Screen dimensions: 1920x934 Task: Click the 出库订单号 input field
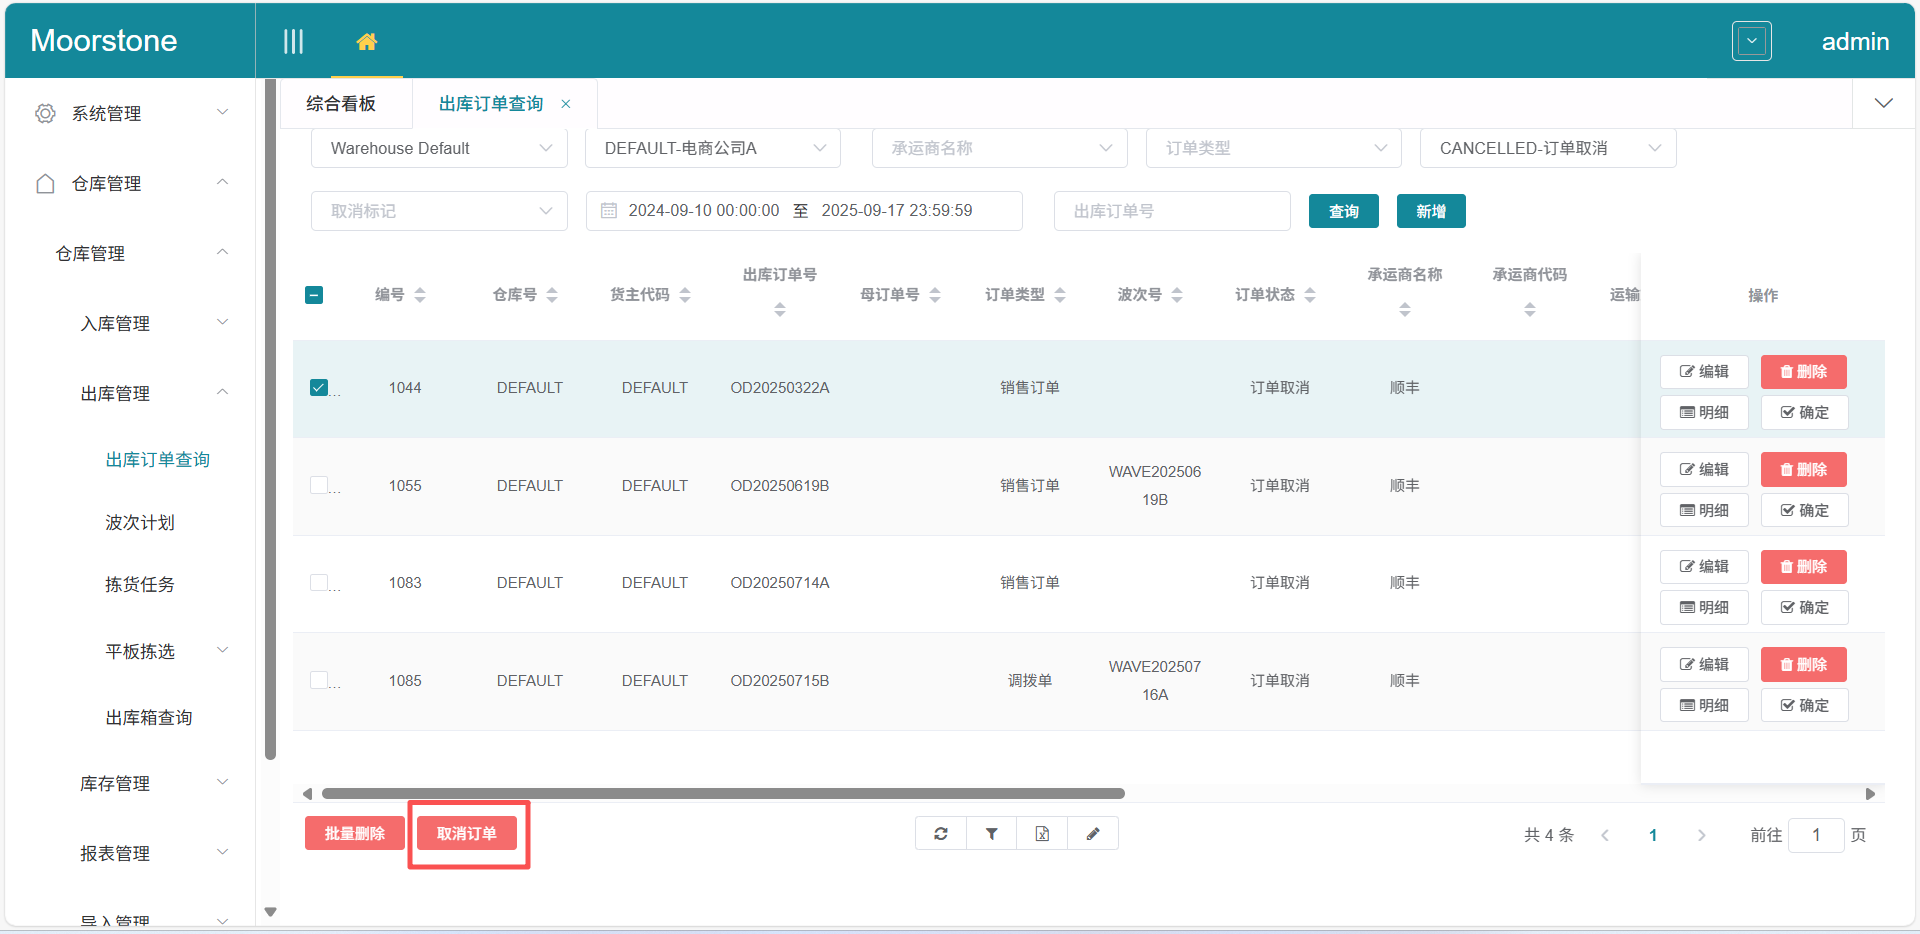coord(1171,211)
